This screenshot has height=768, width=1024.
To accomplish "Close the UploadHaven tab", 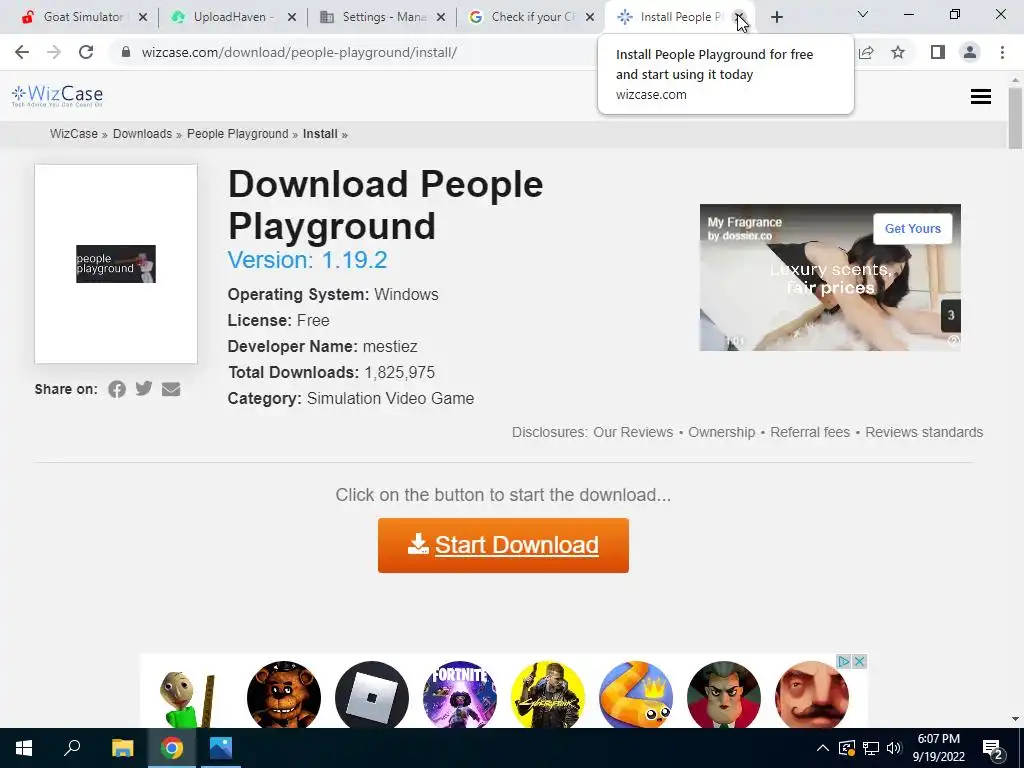I will (292, 17).
